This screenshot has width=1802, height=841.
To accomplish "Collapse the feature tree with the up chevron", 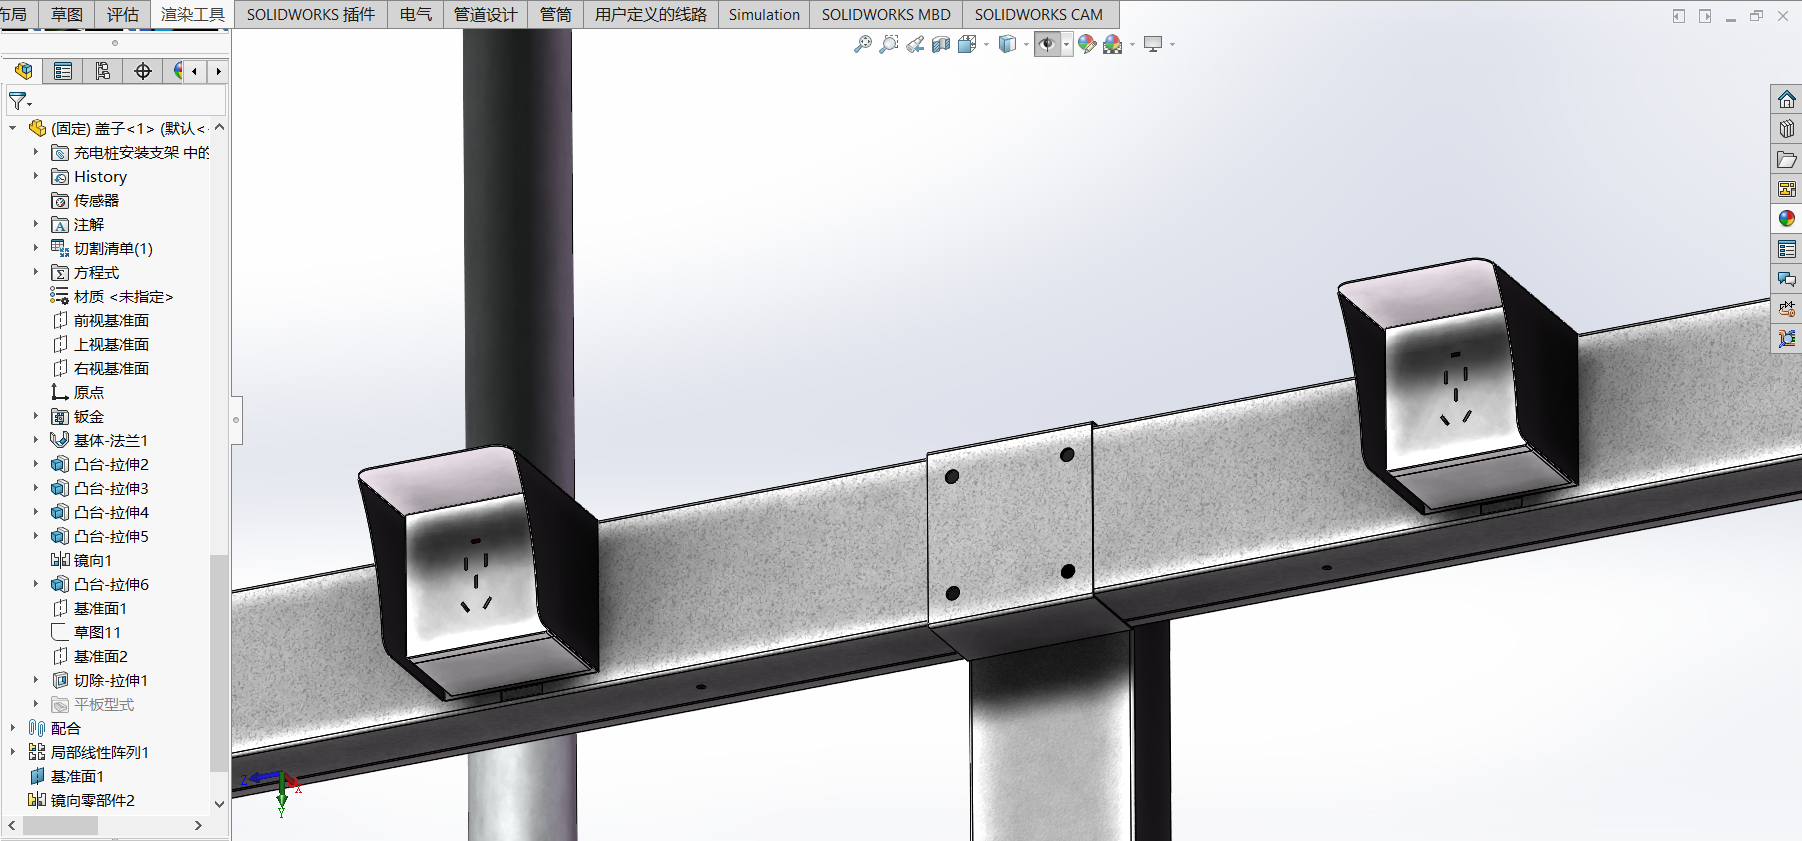I will (x=219, y=128).
